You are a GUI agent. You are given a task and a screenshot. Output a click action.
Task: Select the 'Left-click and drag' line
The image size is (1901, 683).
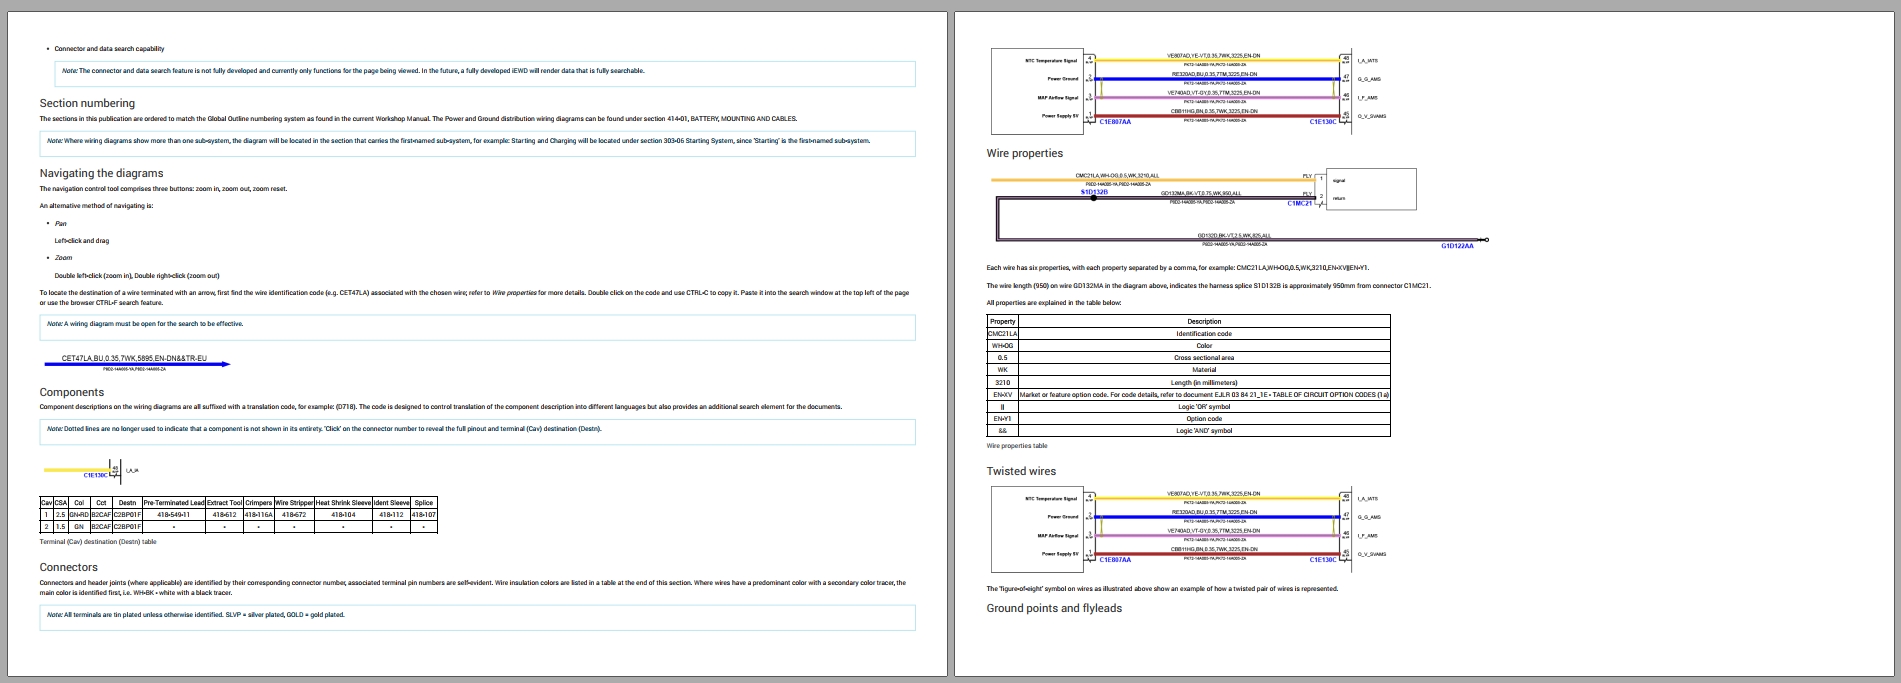[82, 241]
